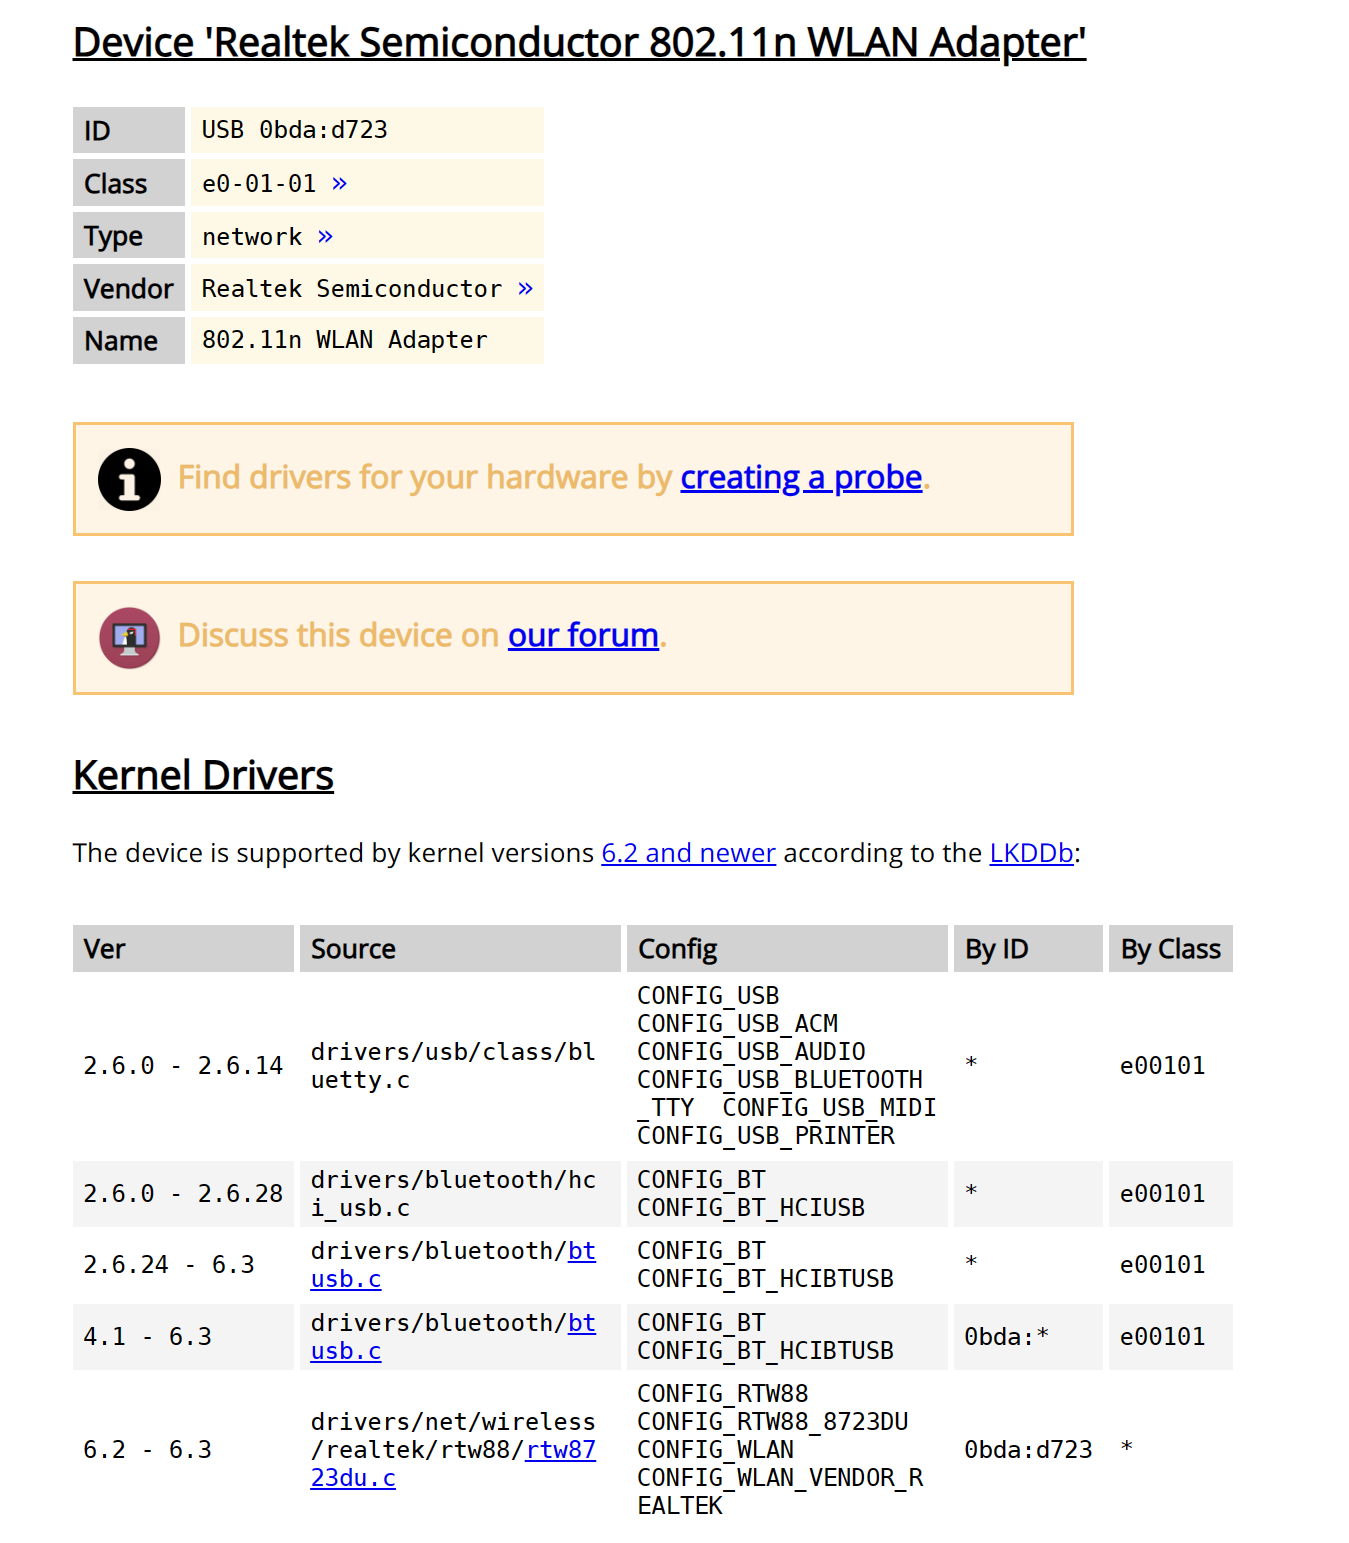This screenshot has height=1543, width=1349.
Task: Click the 'Source' column header
Action: [x=460, y=949]
